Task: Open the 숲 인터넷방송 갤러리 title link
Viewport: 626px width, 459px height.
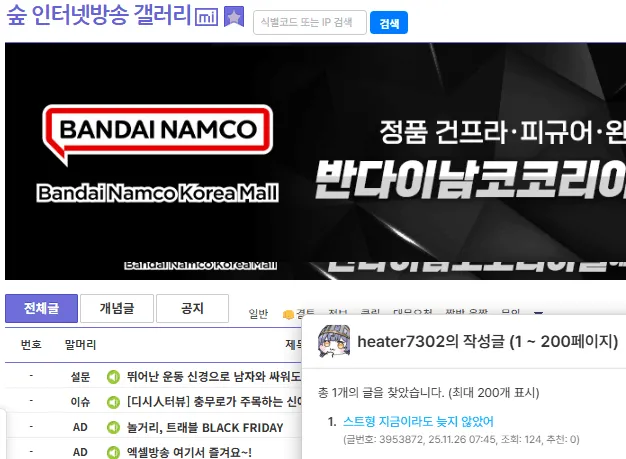Action: point(99,15)
